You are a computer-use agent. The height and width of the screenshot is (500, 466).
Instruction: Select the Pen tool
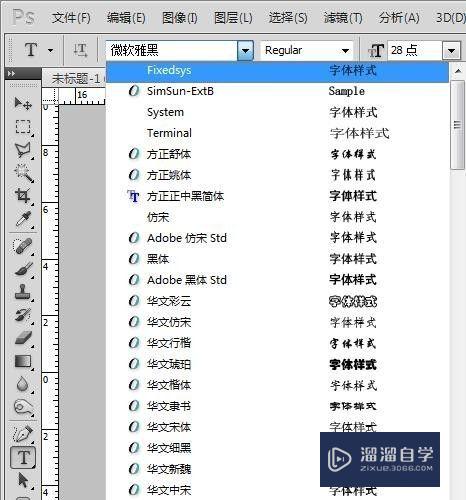point(23,434)
